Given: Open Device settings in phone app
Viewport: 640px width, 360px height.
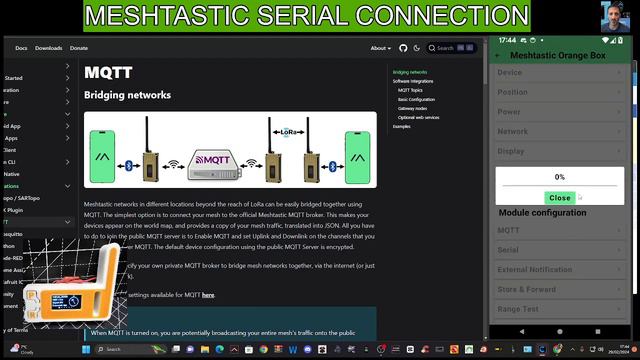Looking at the screenshot, I should click(x=560, y=73).
